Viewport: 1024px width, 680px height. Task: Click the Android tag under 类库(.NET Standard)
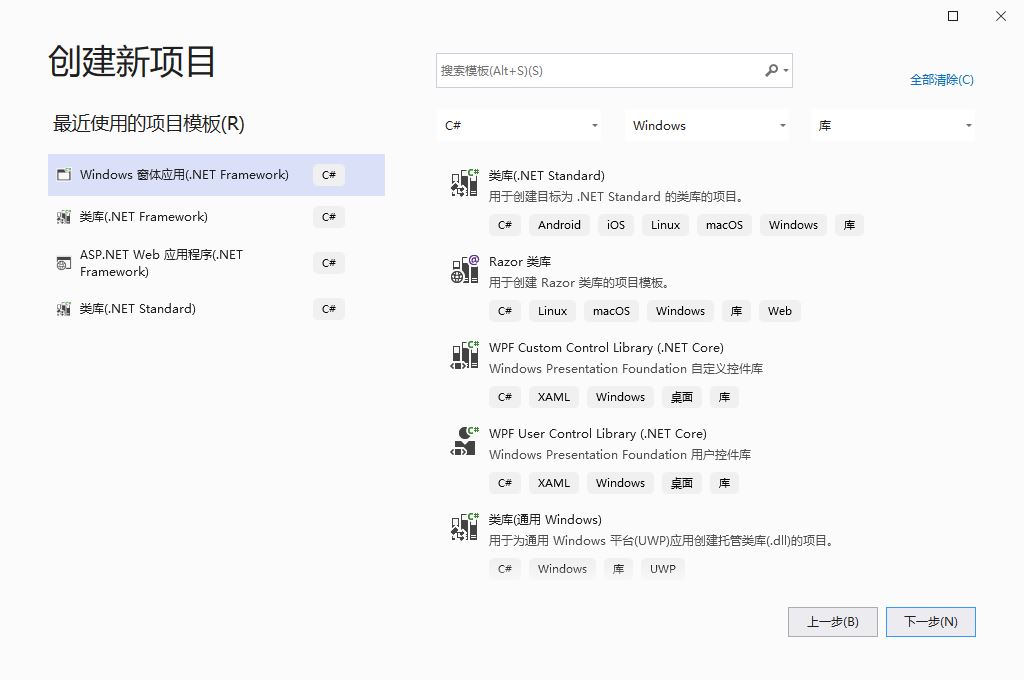pos(559,225)
